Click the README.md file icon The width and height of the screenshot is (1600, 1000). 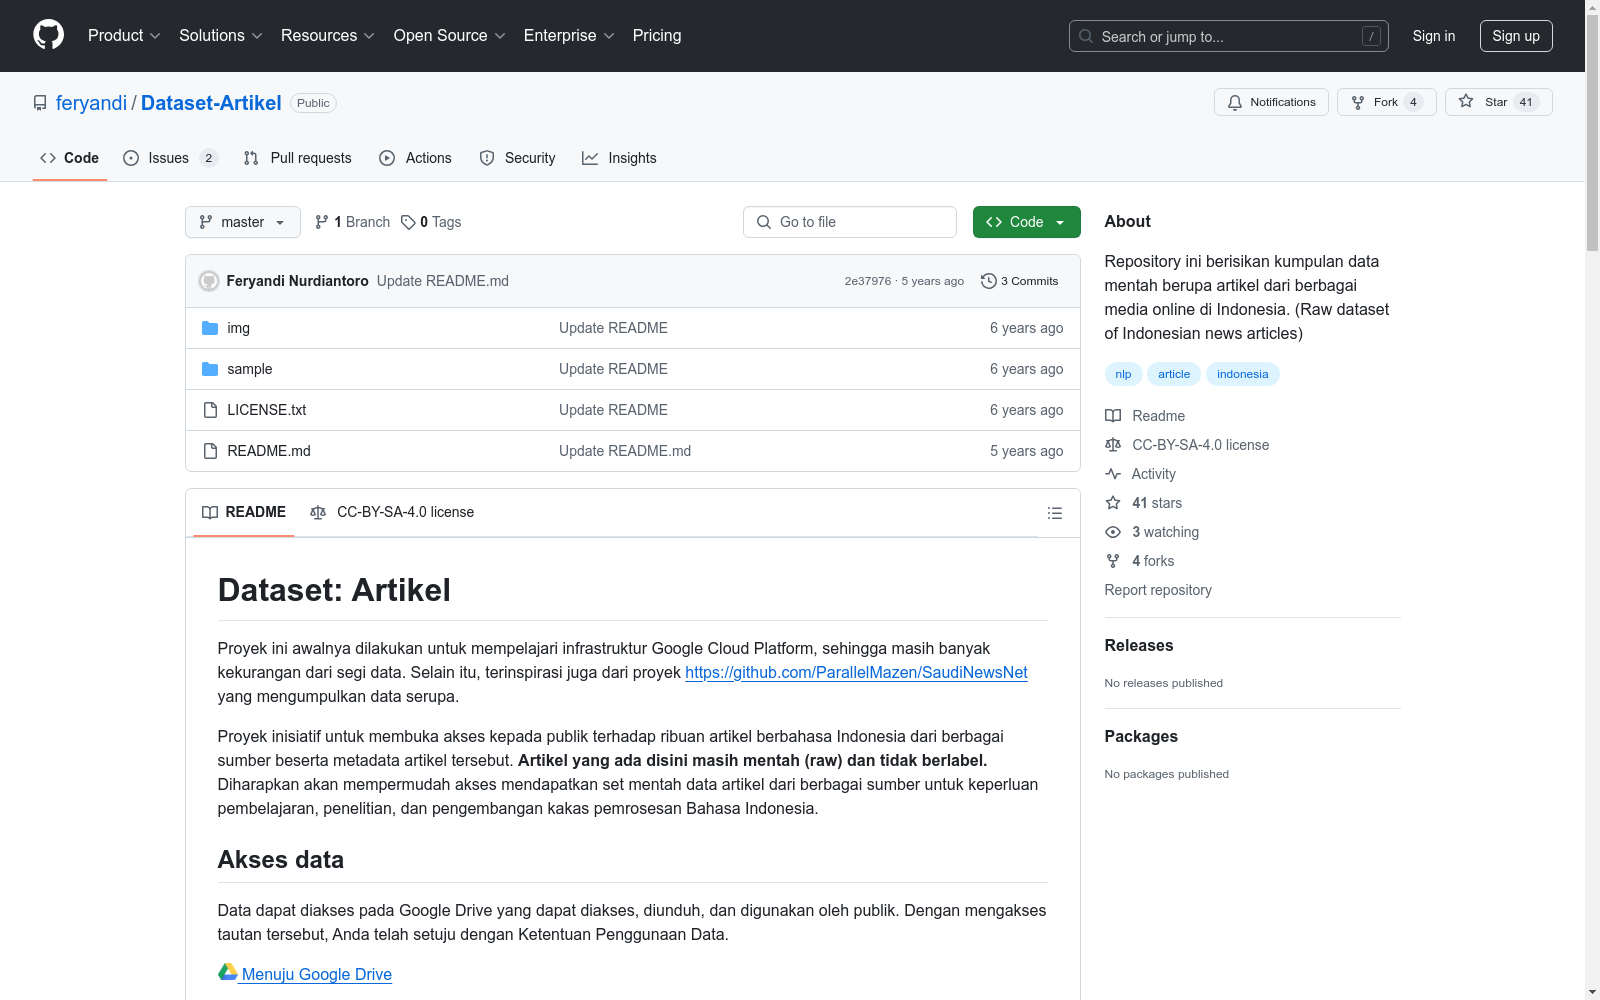(210, 451)
